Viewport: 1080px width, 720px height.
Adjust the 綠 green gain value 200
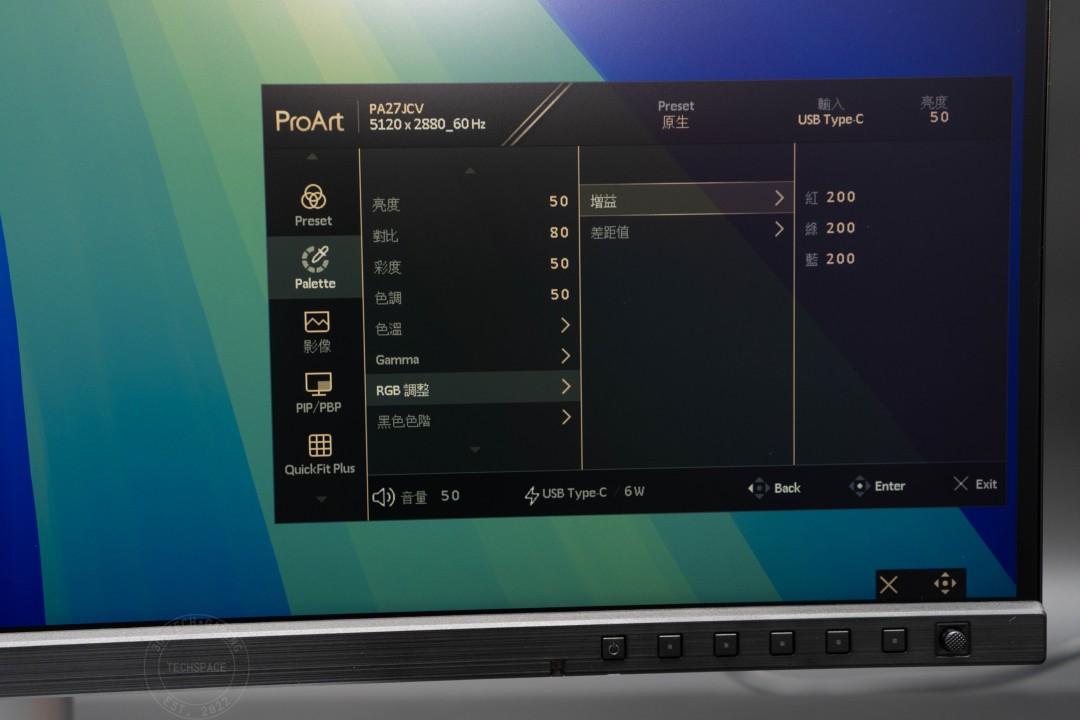[x=841, y=228]
